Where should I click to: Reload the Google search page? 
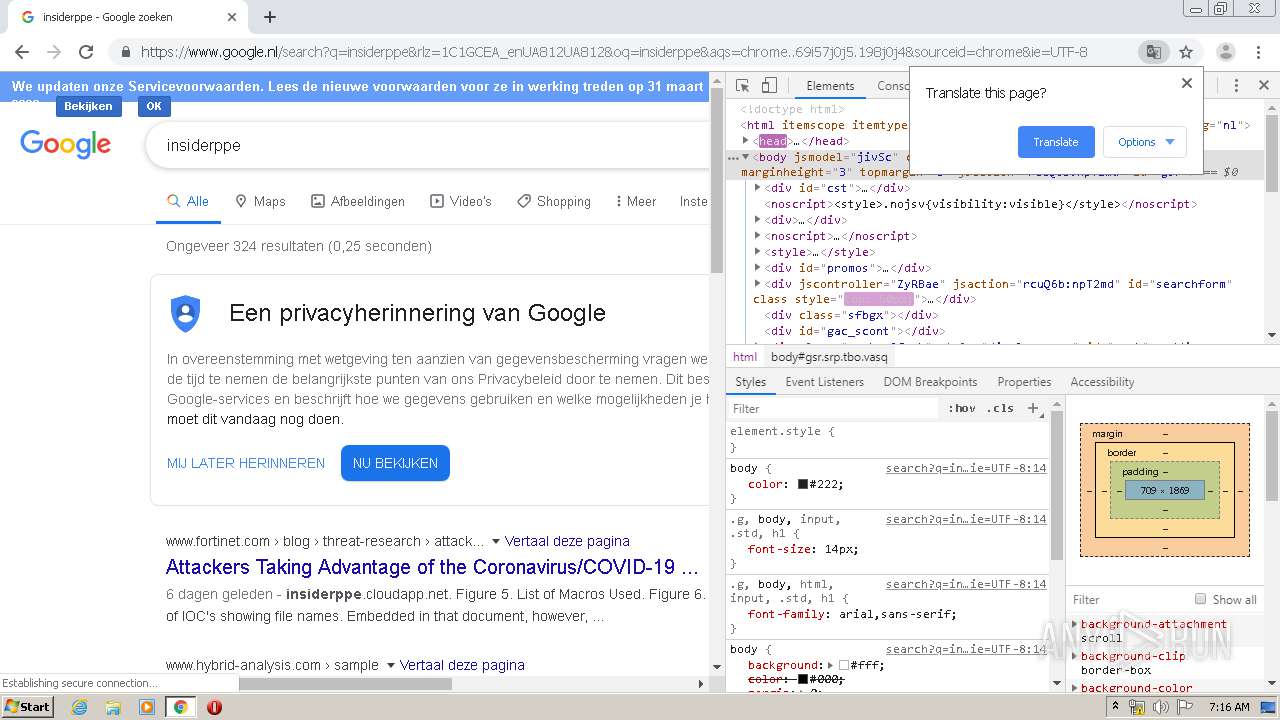pyautogui.click(x=86, y=52)
